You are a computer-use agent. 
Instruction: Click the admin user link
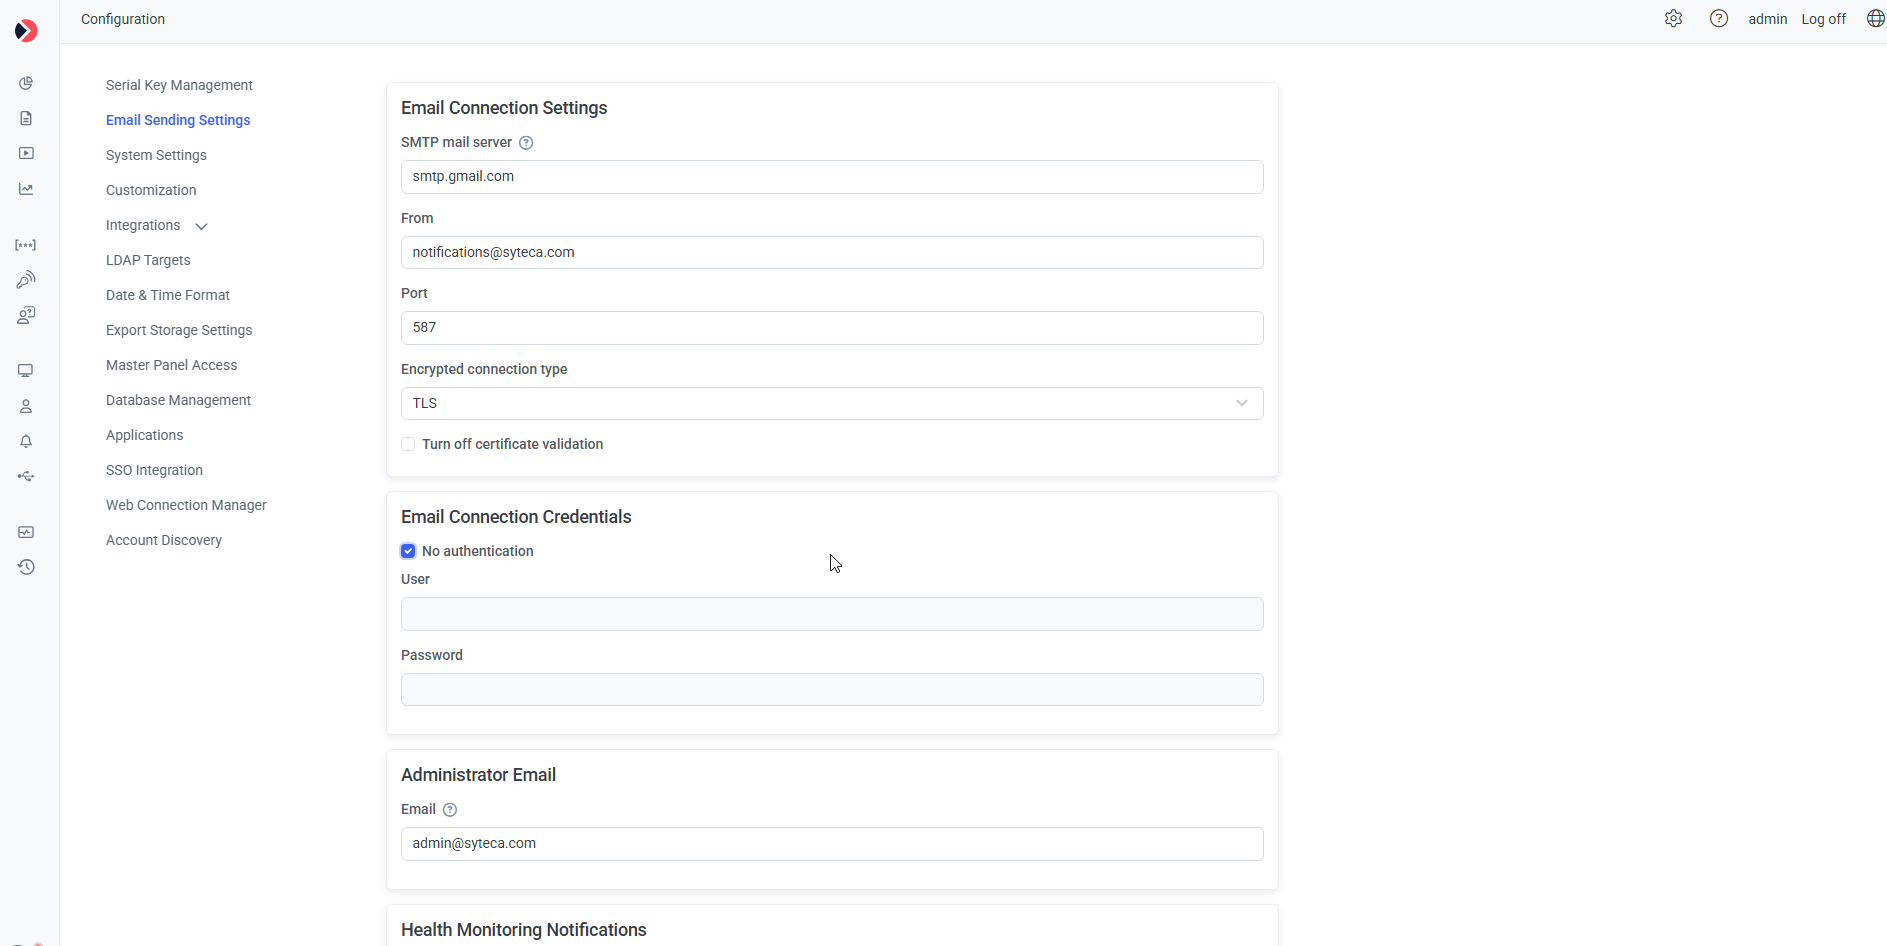pyautogui.click(x=1767, y=19)
